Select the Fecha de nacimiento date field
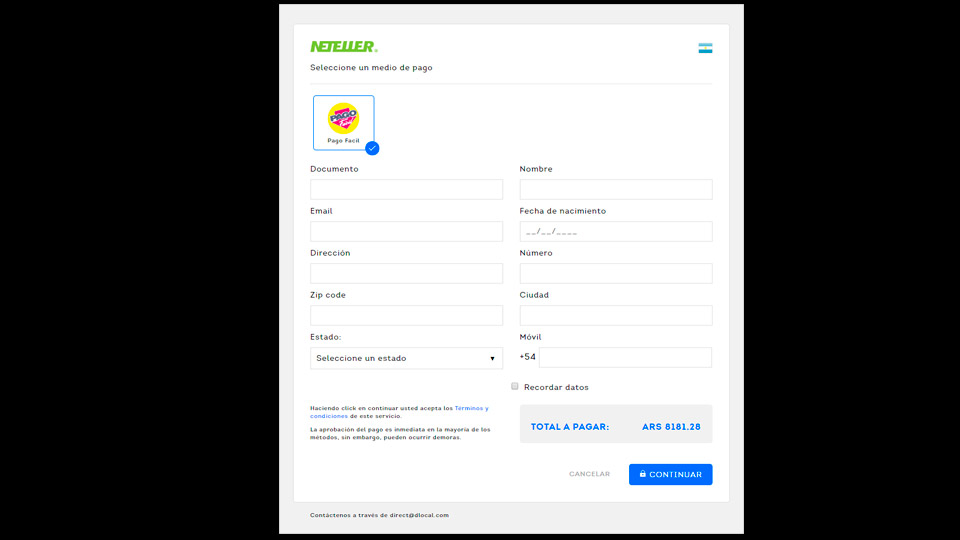This screenshot has height=540, width=960. tap(616, 231)
